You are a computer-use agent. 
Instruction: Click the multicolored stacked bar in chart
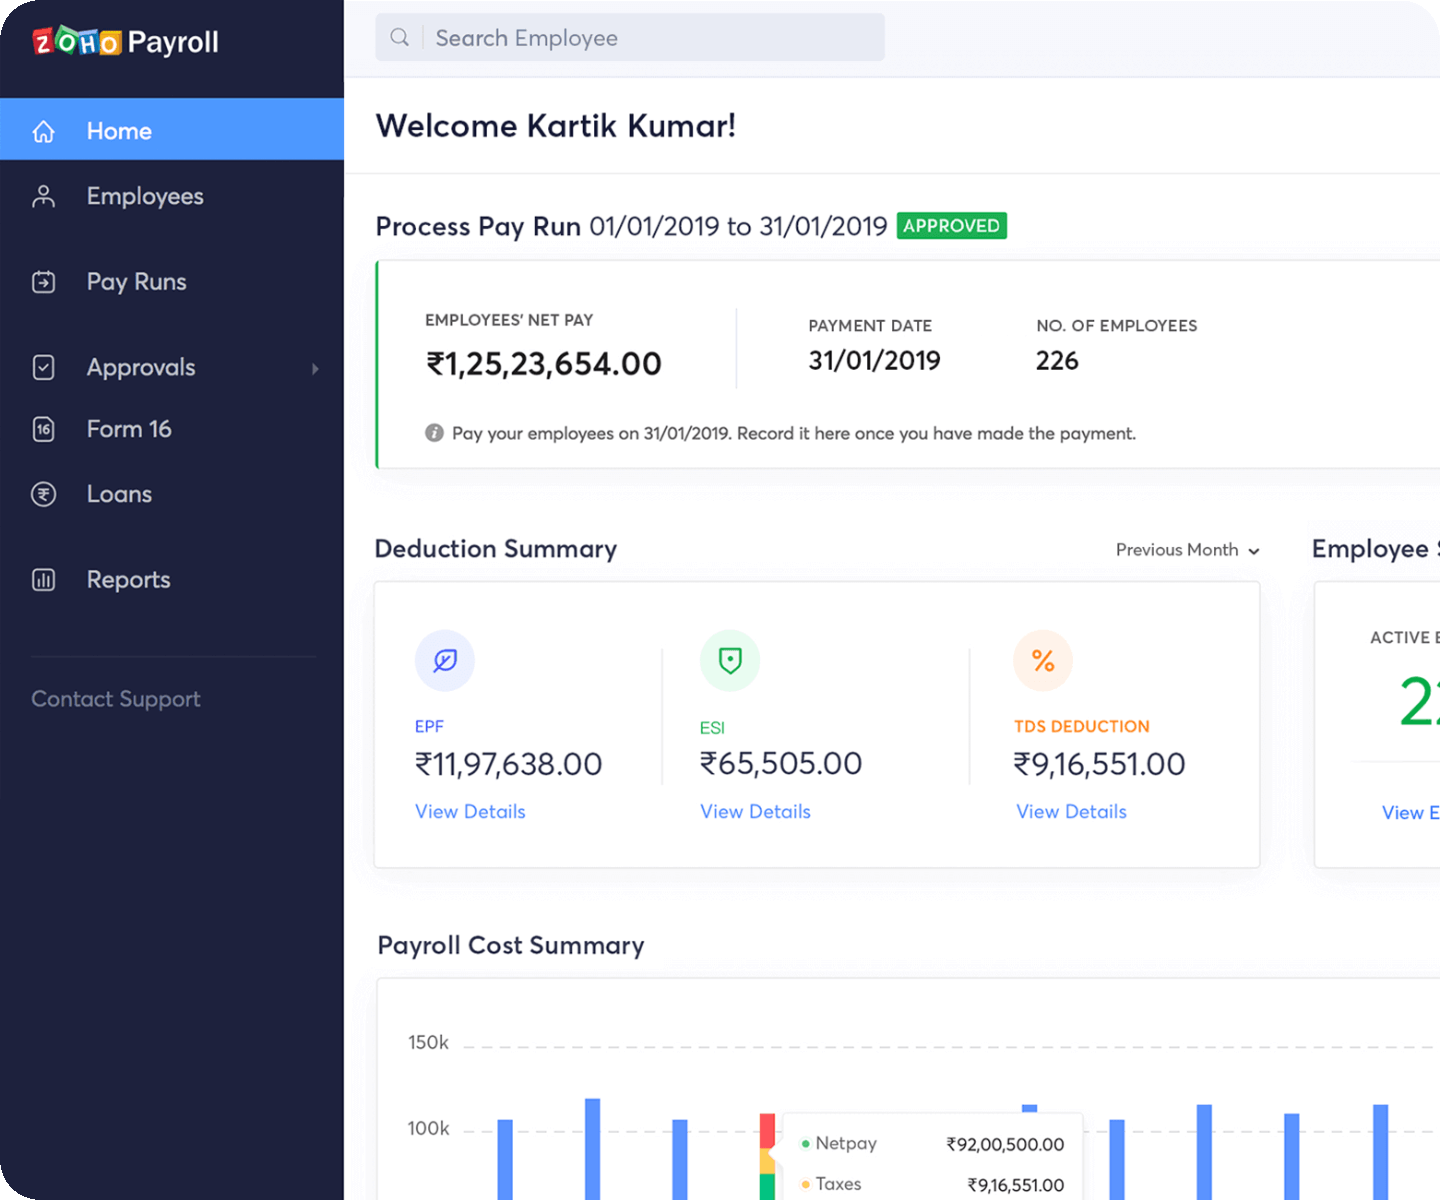pos(767,1157)
